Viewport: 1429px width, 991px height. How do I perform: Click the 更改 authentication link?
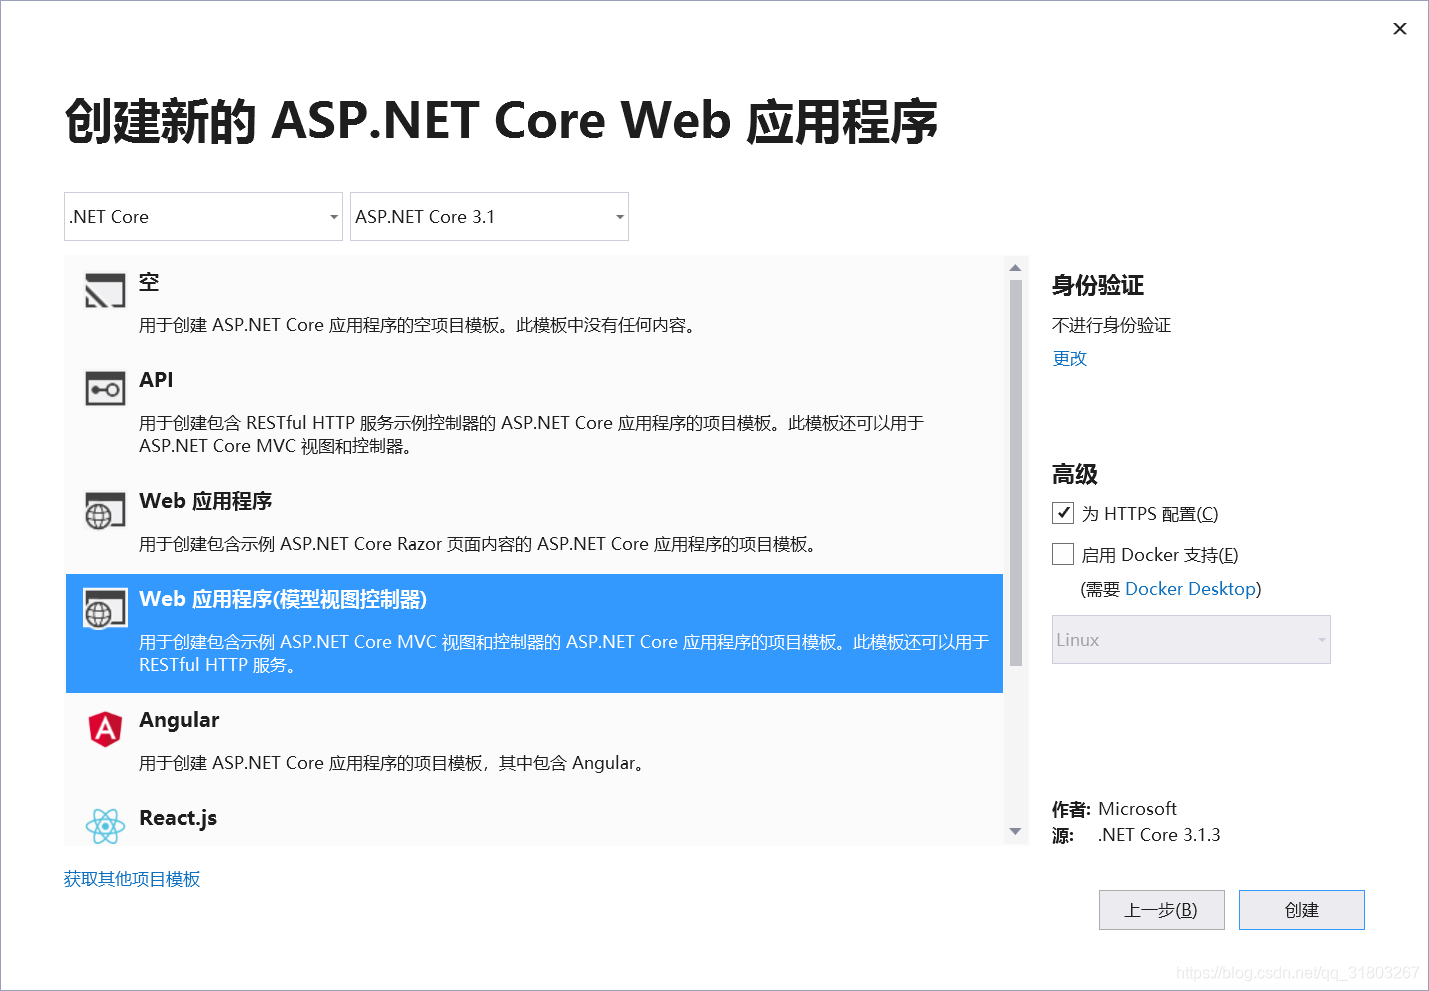pos(1069,358)
